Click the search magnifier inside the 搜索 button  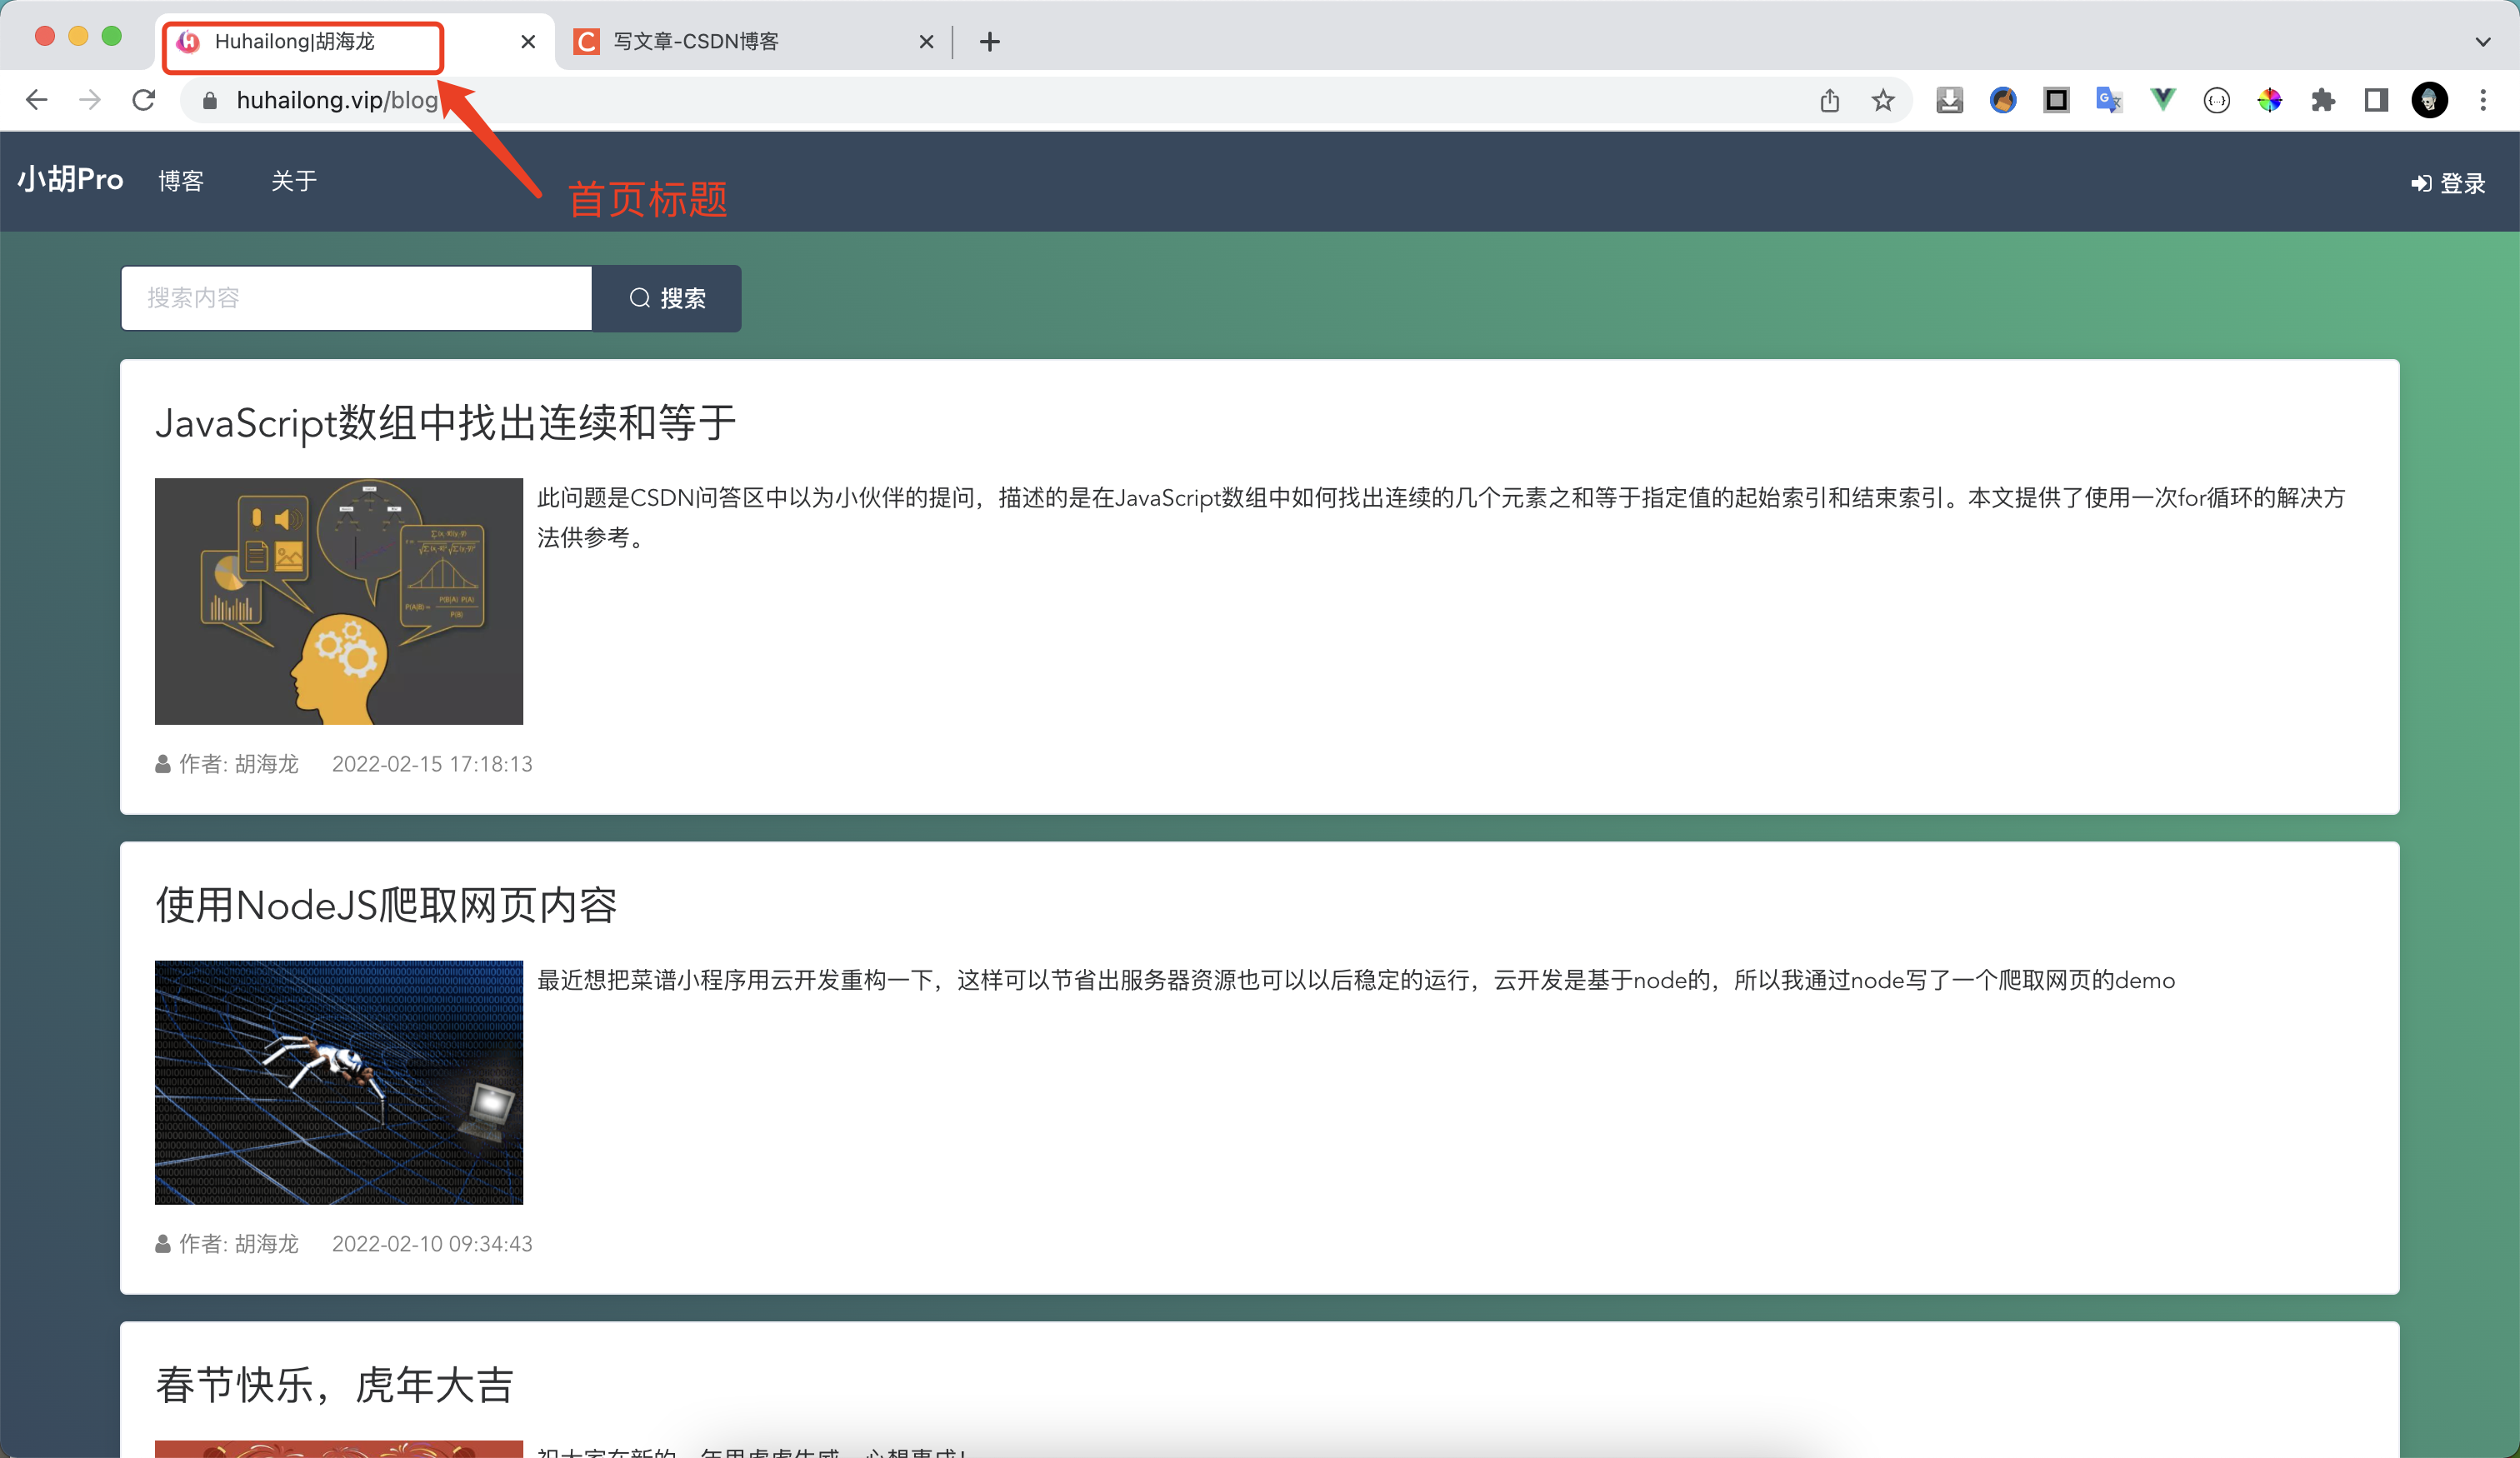[641, 298]
